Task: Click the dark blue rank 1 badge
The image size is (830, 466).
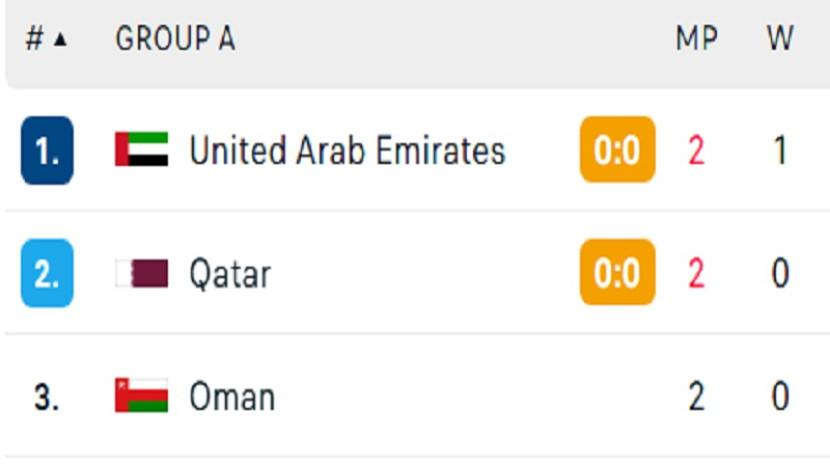Action: pyautogui.click(x=47, y=151)
